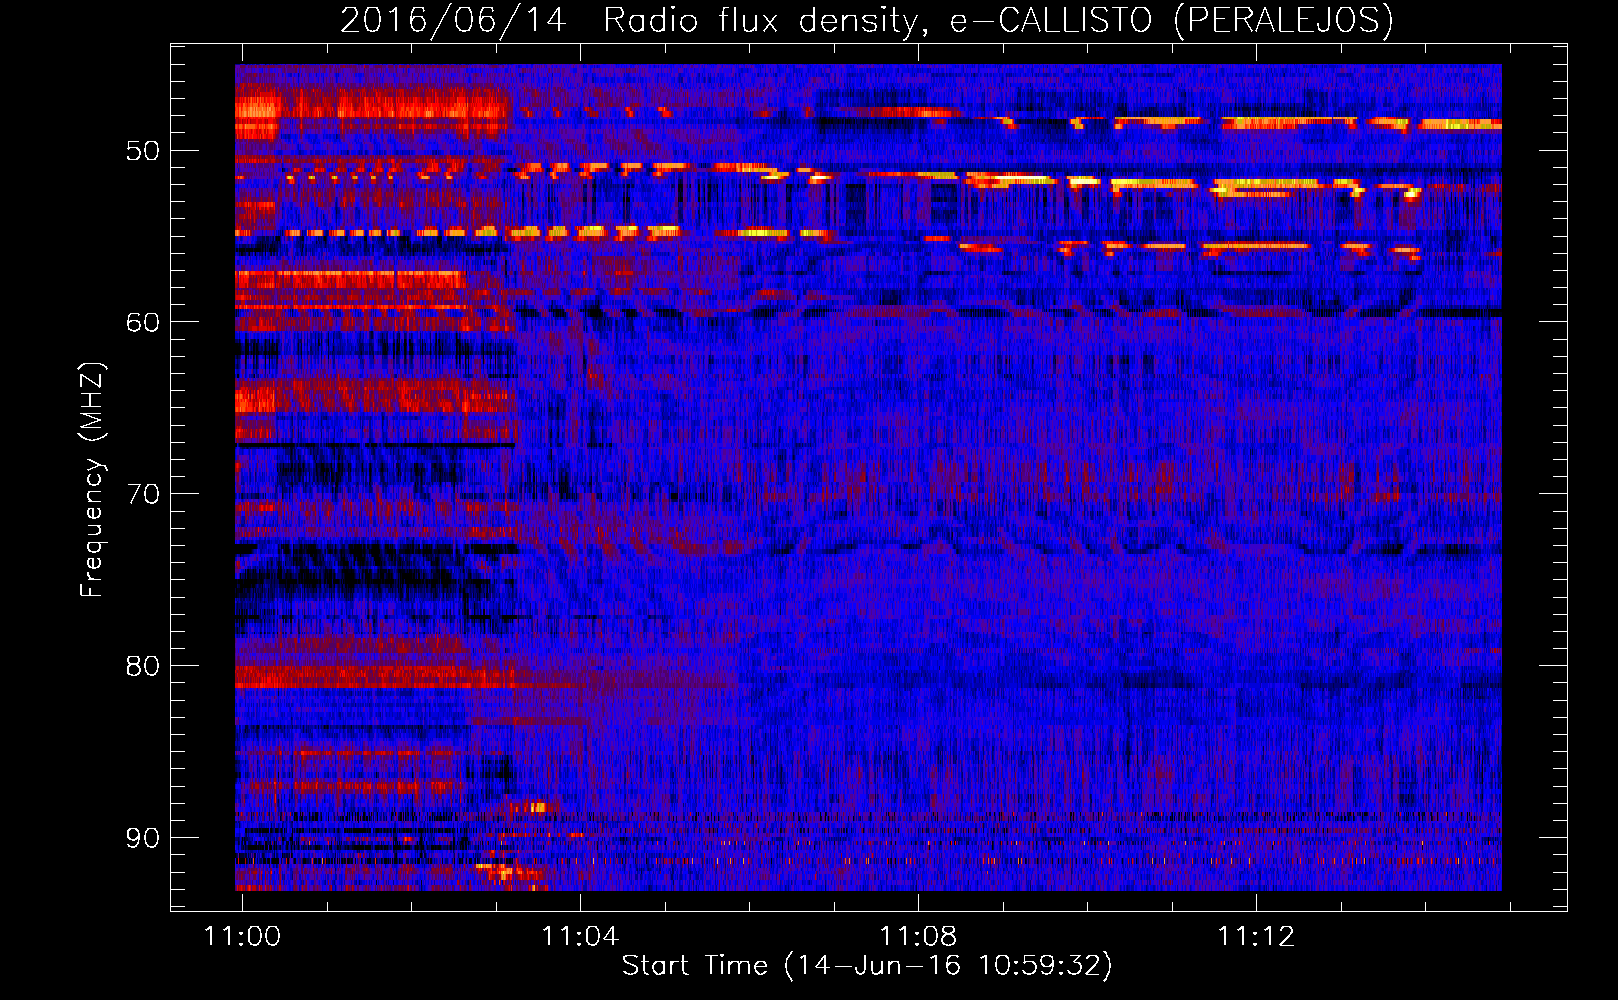1618x1000 pixels.
Task: Click the 90 frequency tick label
Action: pos(142,838)
